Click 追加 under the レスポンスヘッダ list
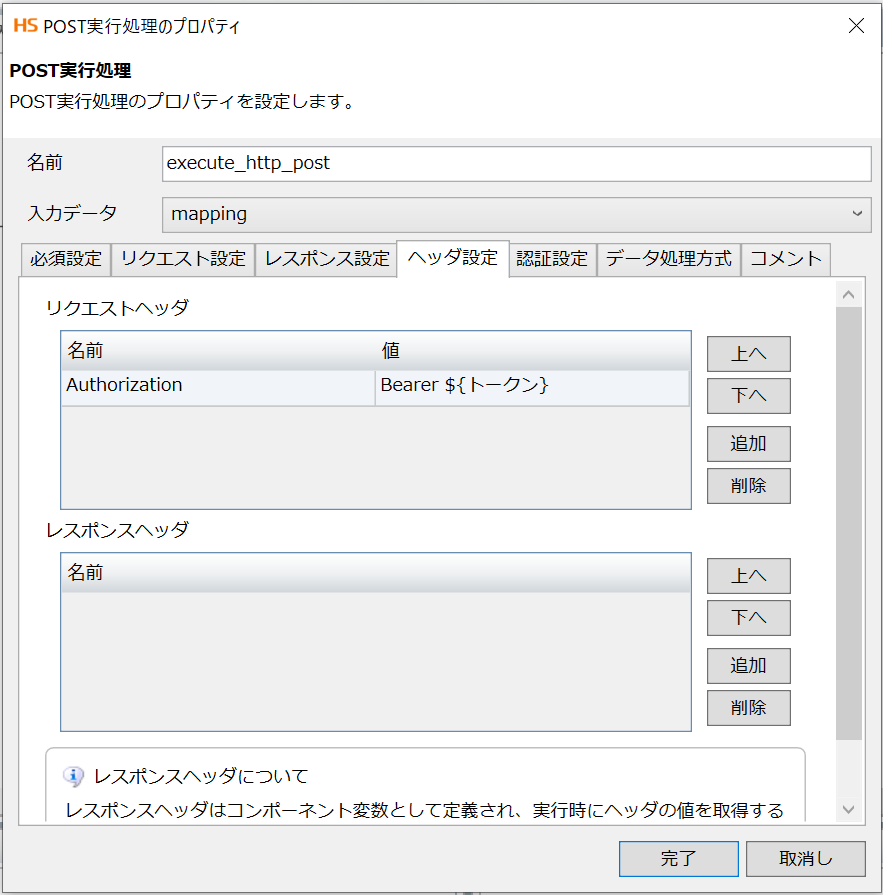This screenshot has width=883, height=895. pyautogui.click(x=748, y=665)
